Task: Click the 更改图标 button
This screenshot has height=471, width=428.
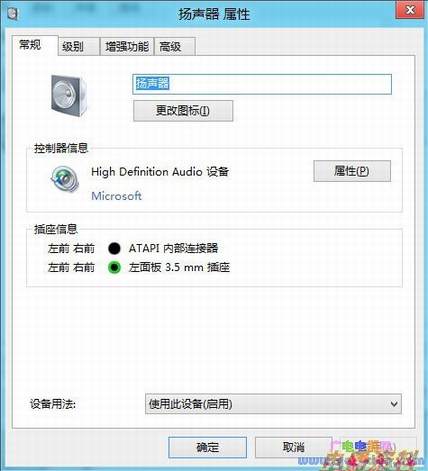Action: click(x=183, y=111)
